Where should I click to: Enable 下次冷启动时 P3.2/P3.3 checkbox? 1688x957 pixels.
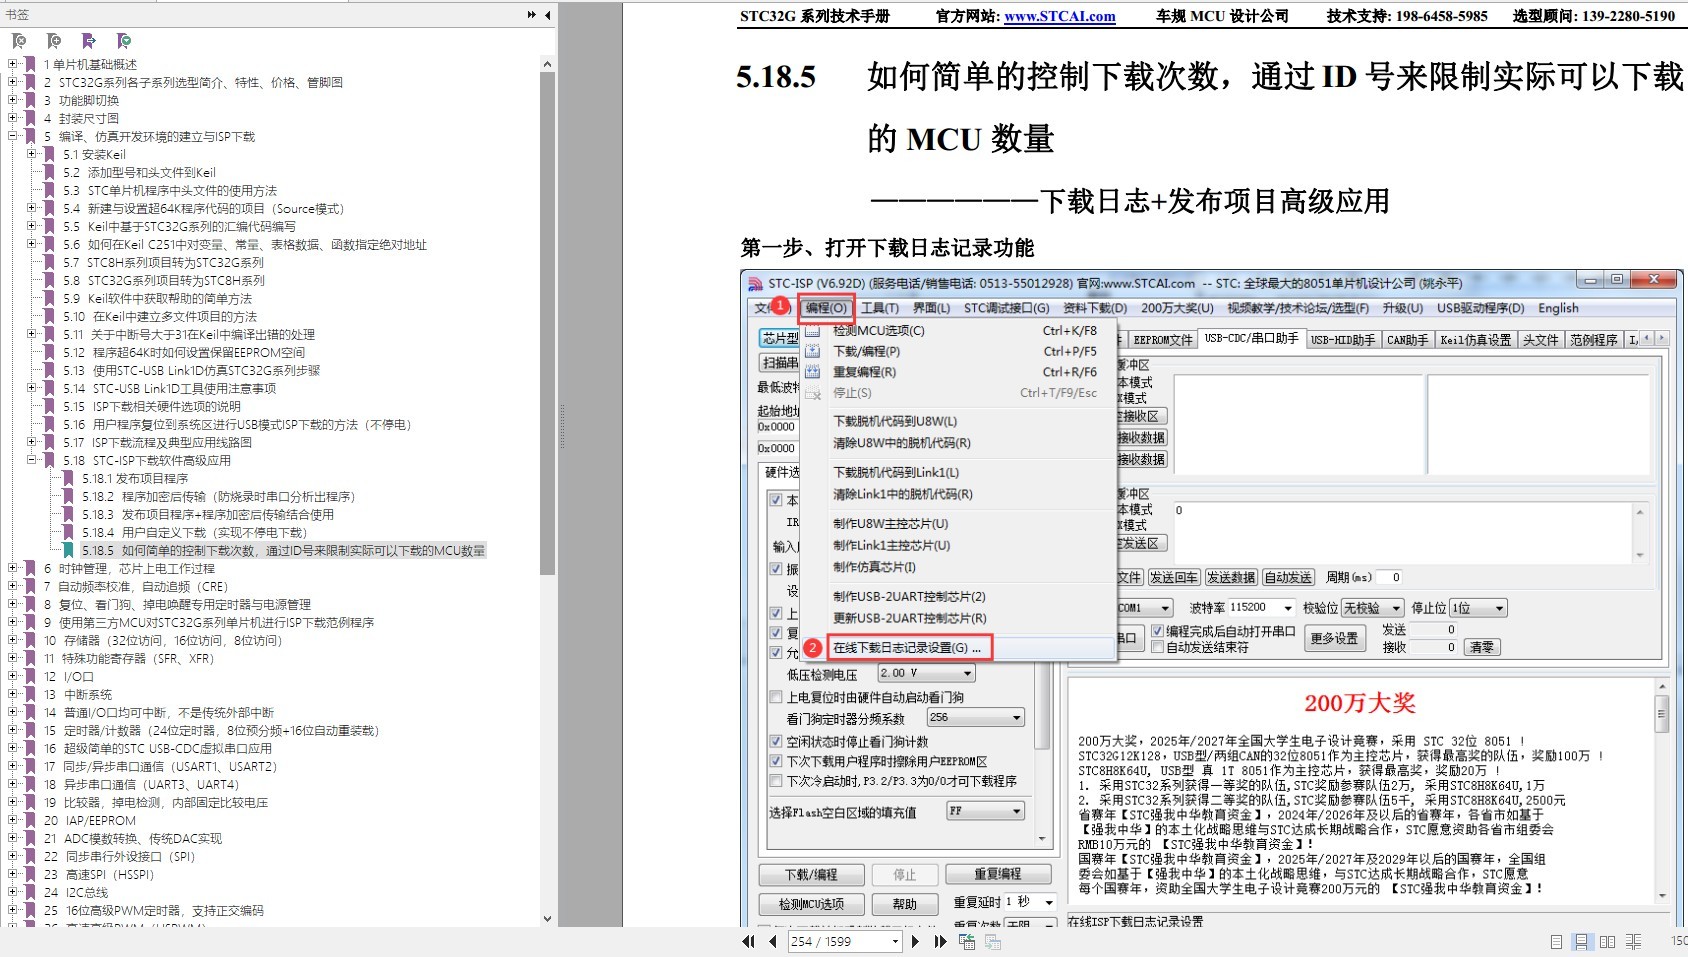click(x=776, y=781)
